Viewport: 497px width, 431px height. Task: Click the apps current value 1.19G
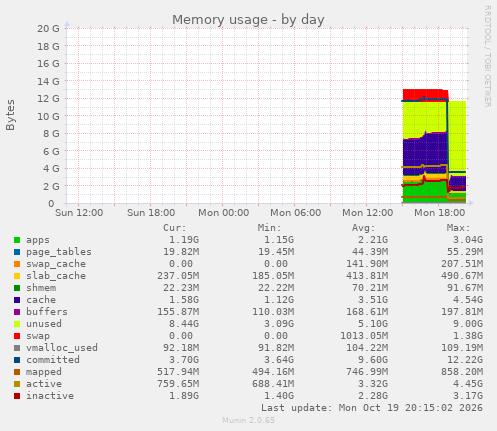(x=184, y=240)
